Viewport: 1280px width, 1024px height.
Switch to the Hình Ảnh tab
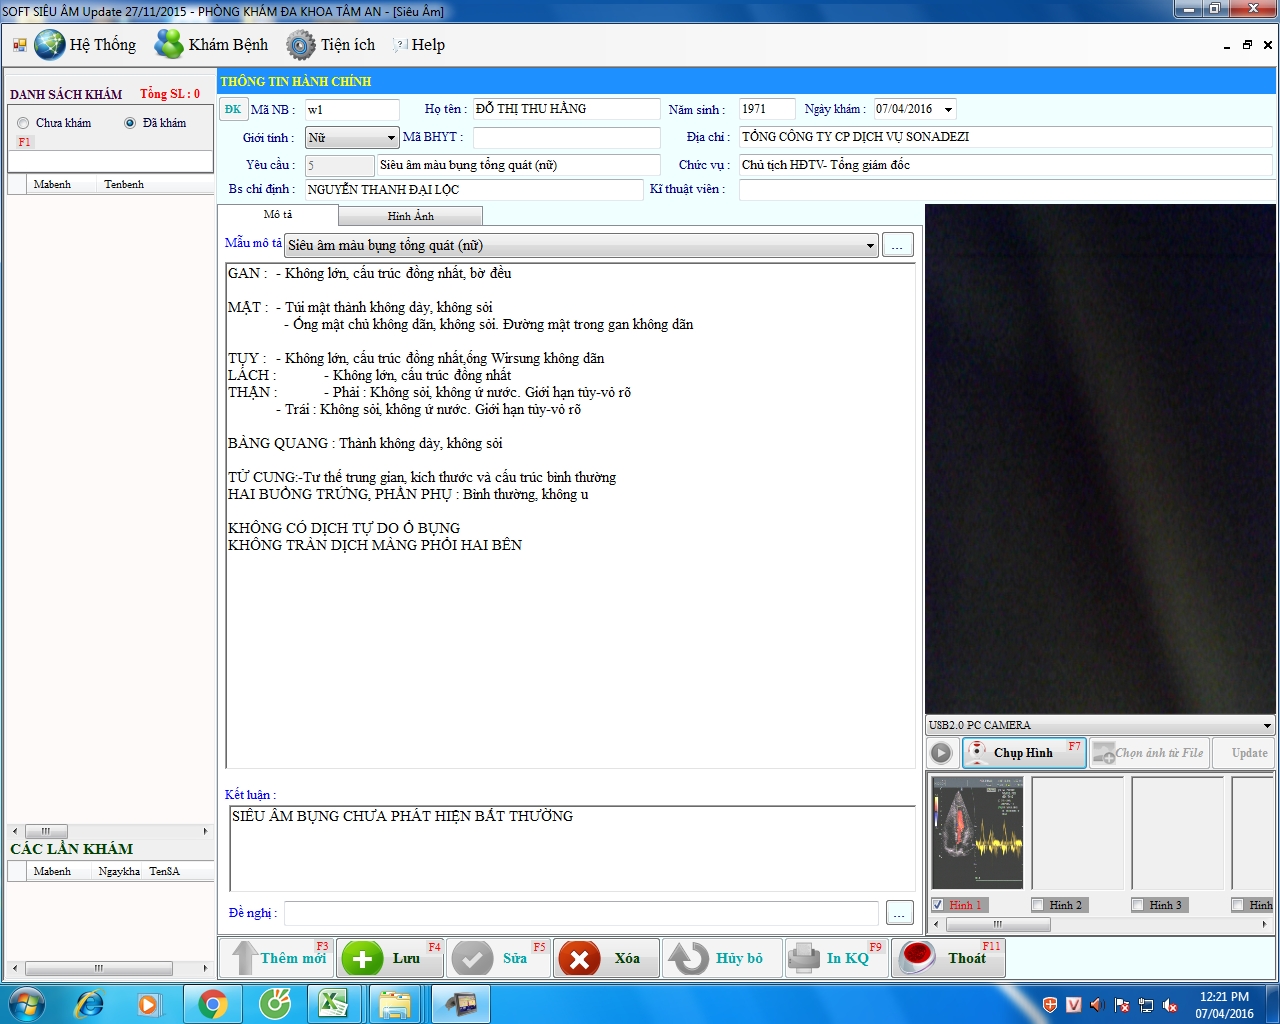pyautogui.click(x=410, y=216)
